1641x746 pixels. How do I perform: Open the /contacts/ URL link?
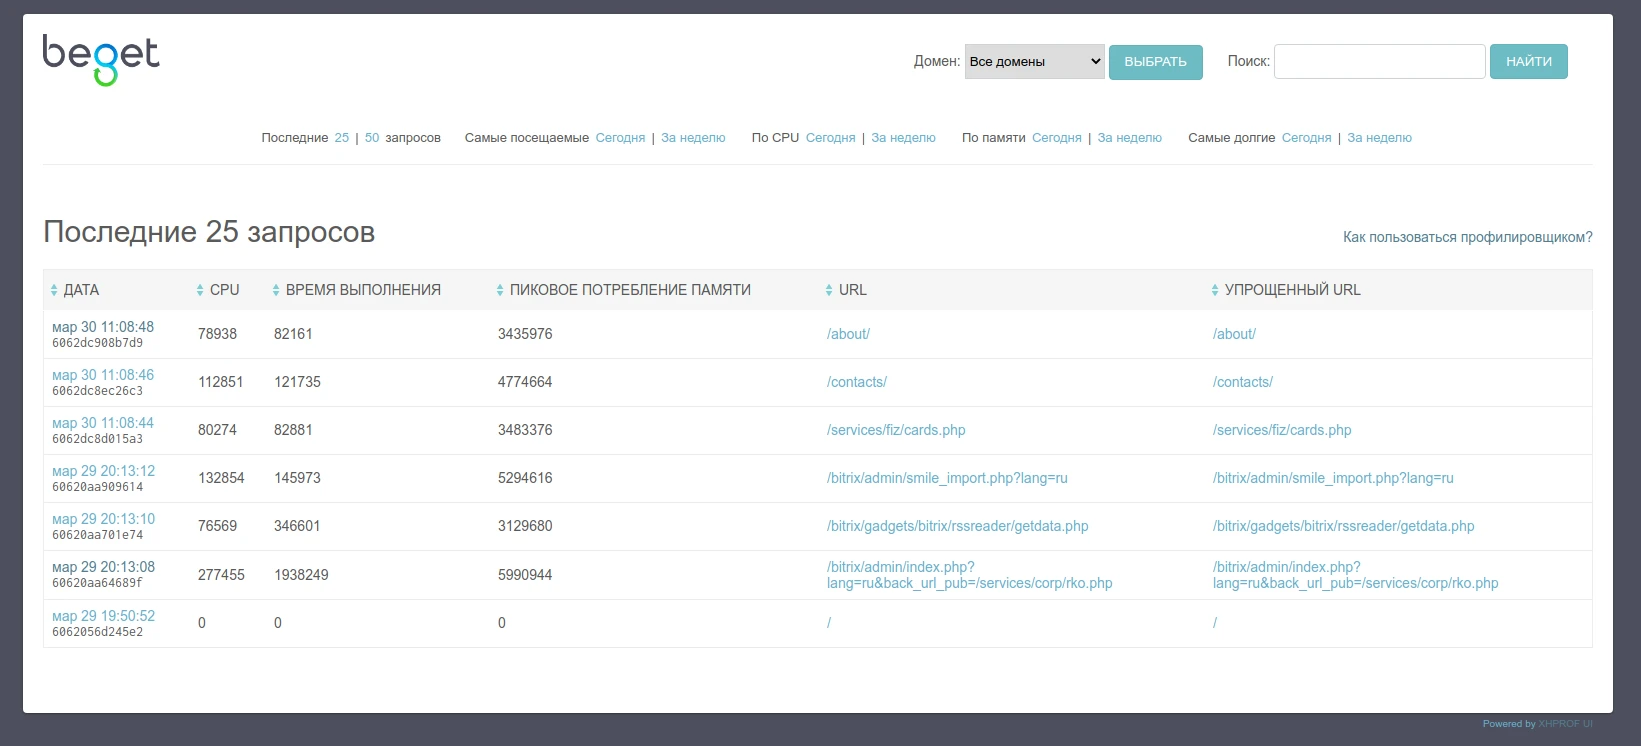point(857,382)
